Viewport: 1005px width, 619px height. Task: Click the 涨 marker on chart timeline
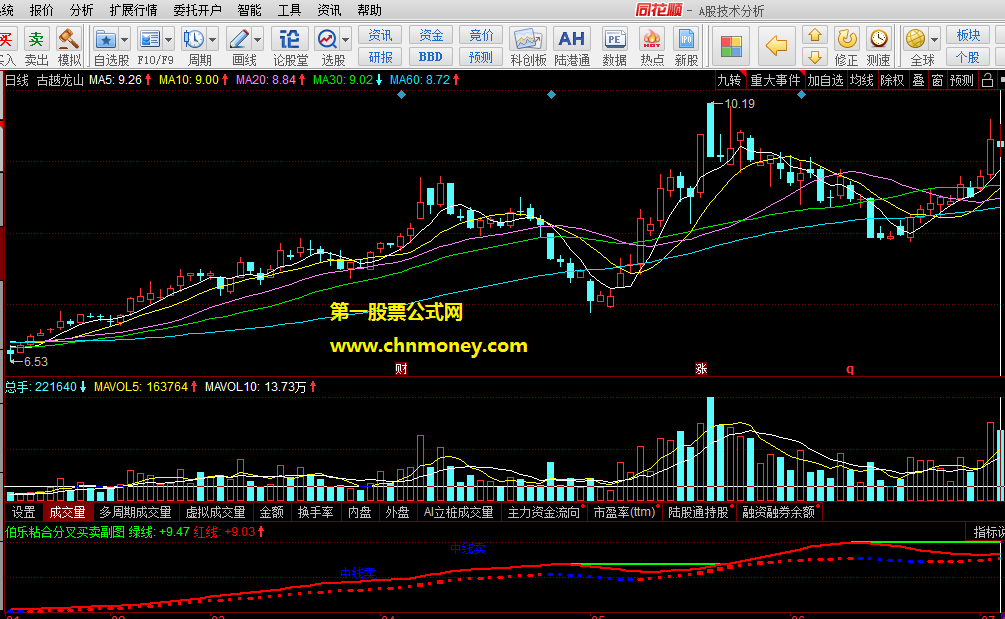tap(701, 368)
